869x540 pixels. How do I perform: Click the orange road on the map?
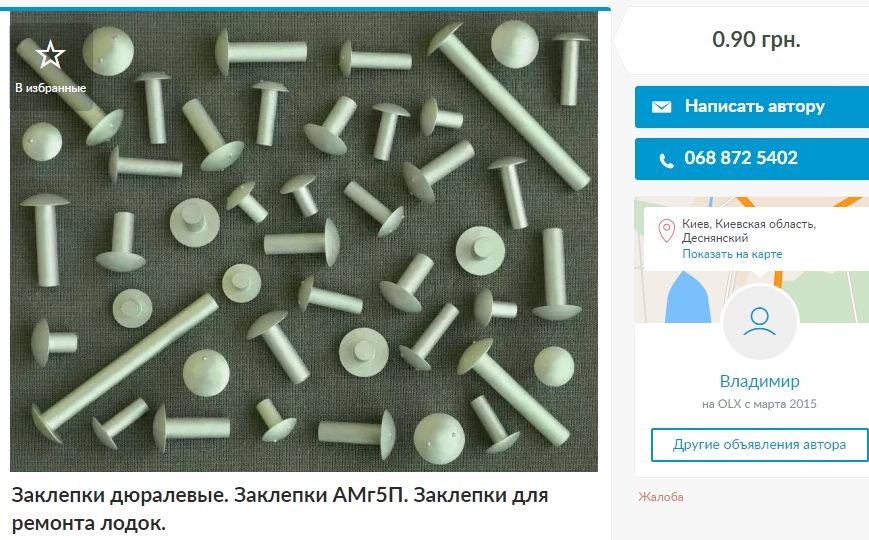[778, 279]
